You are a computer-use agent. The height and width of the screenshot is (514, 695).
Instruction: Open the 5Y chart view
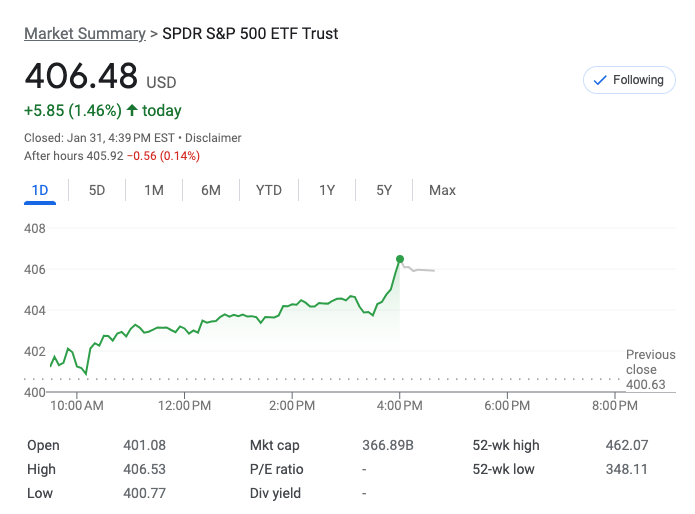(384, 190)
